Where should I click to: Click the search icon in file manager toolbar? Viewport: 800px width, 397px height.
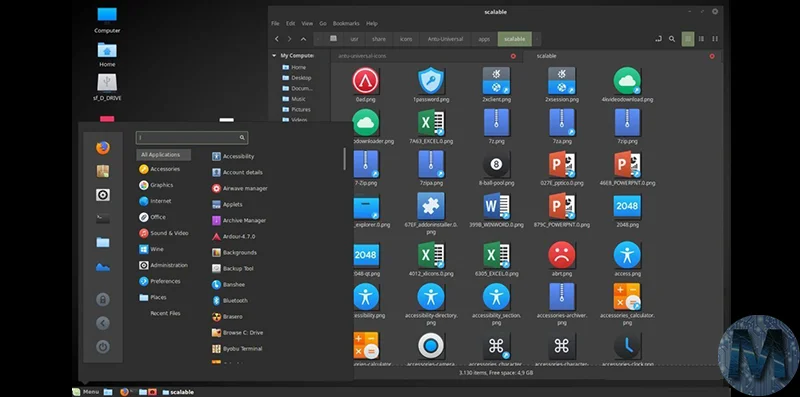click(672, 39)
